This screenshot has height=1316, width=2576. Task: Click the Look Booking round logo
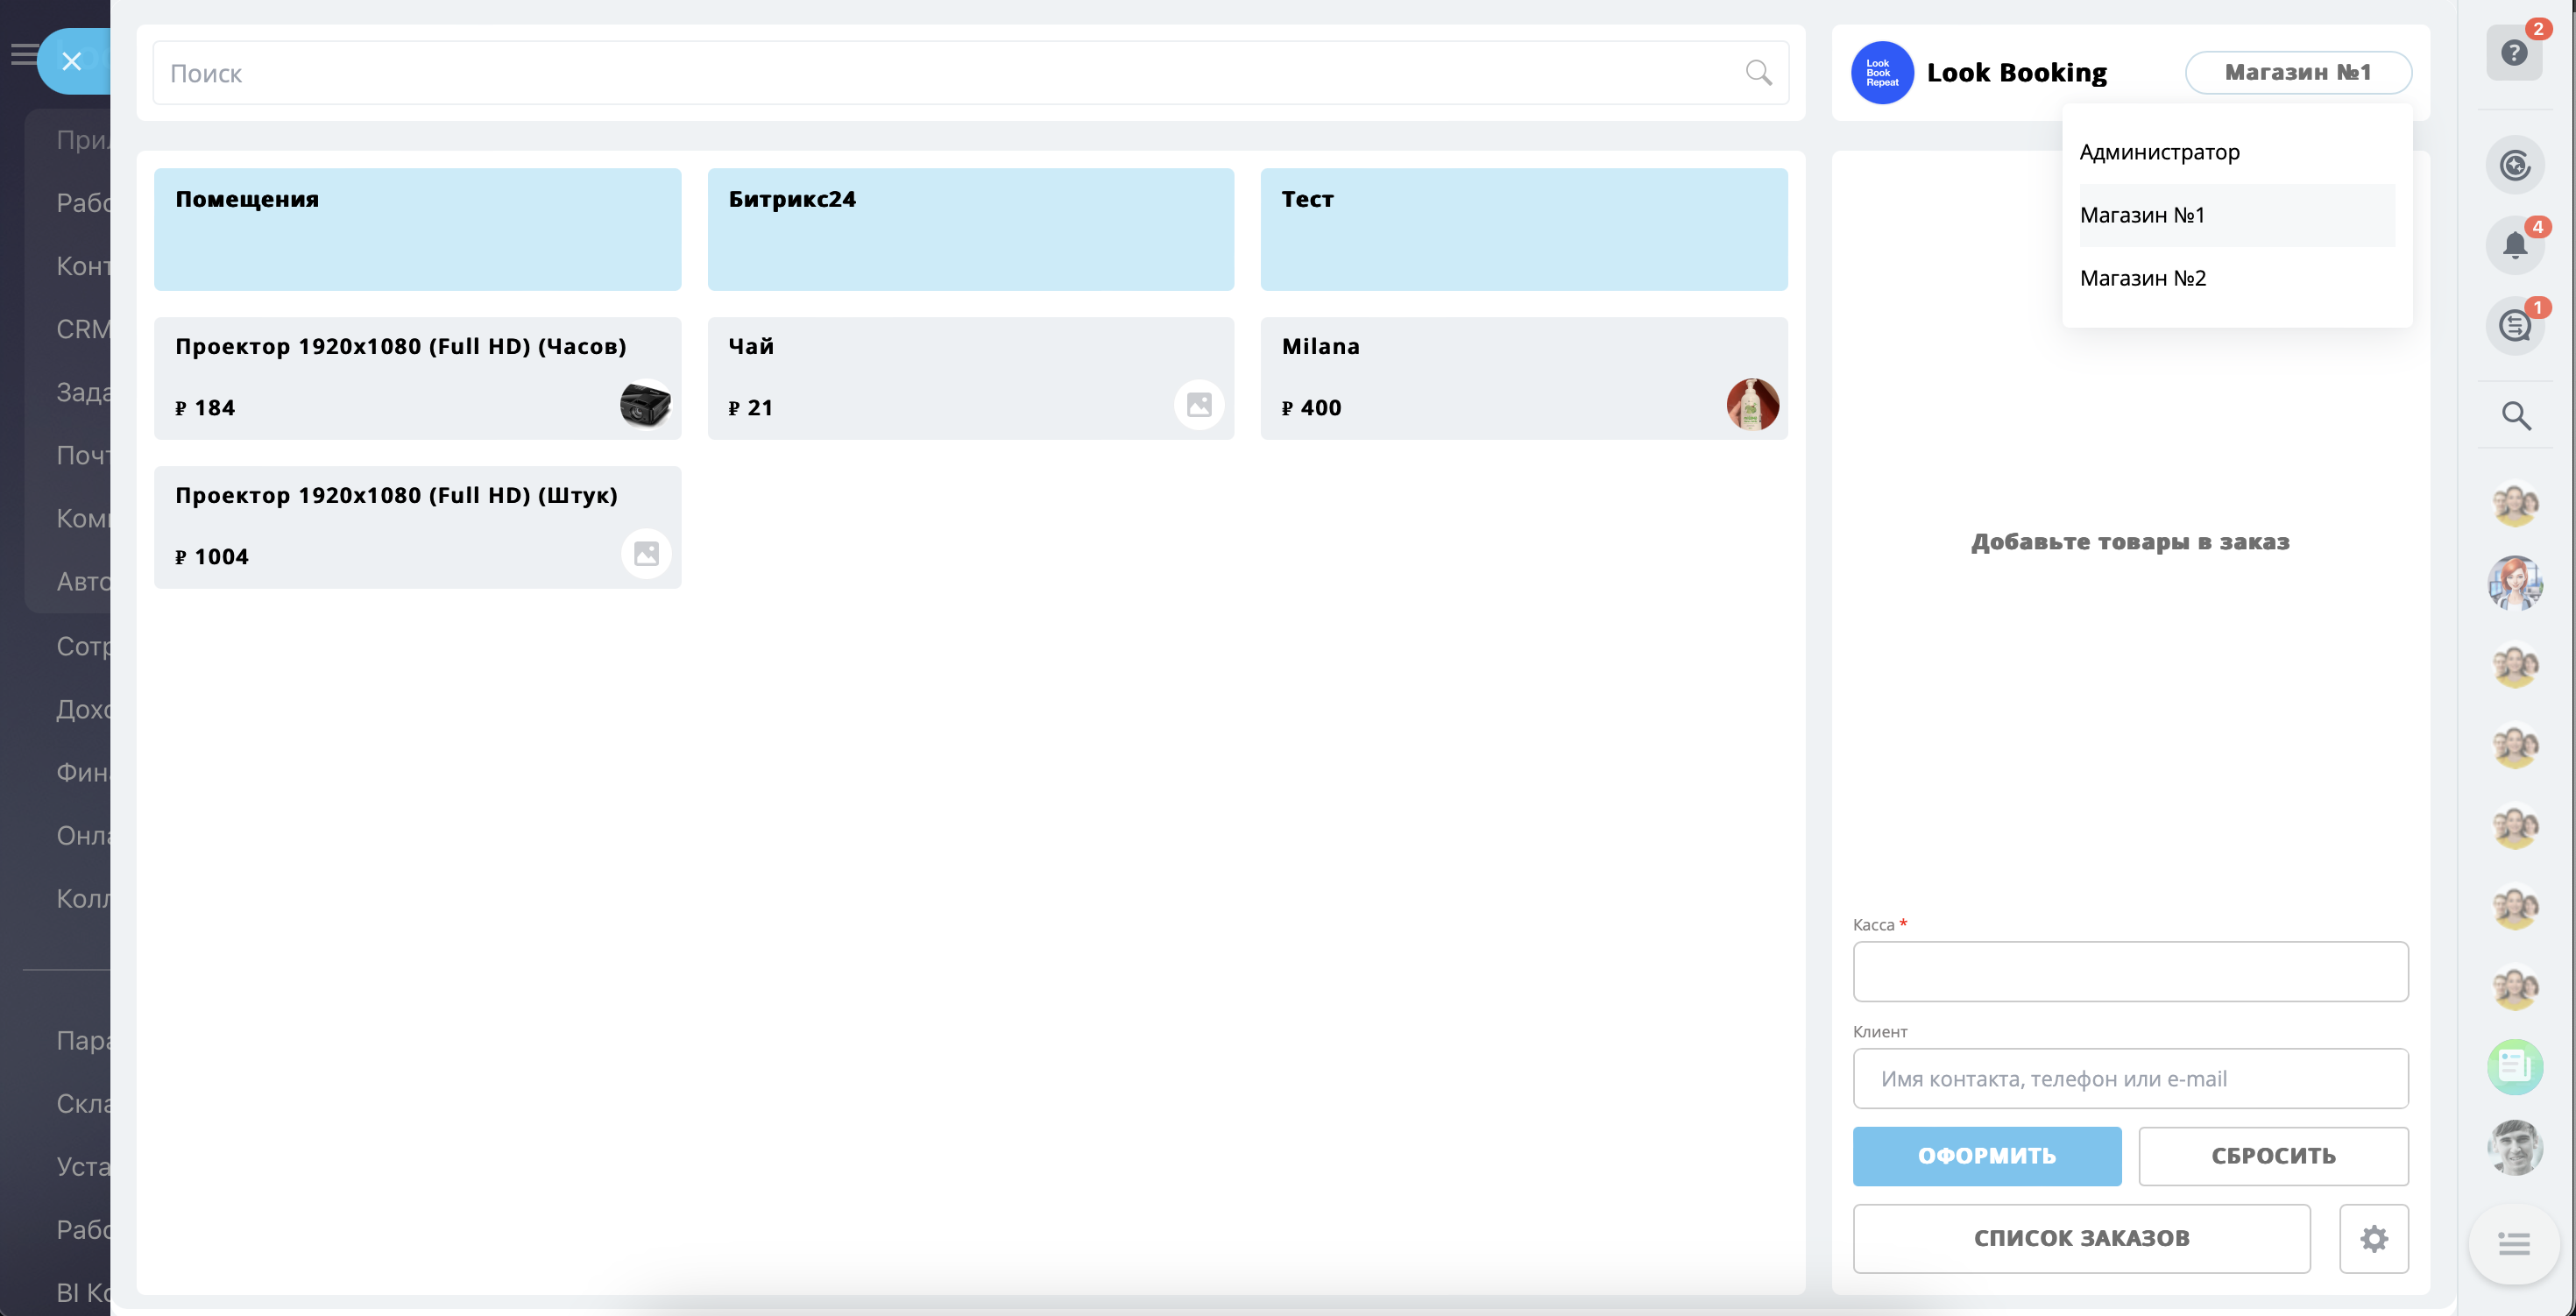(1881, 72)
